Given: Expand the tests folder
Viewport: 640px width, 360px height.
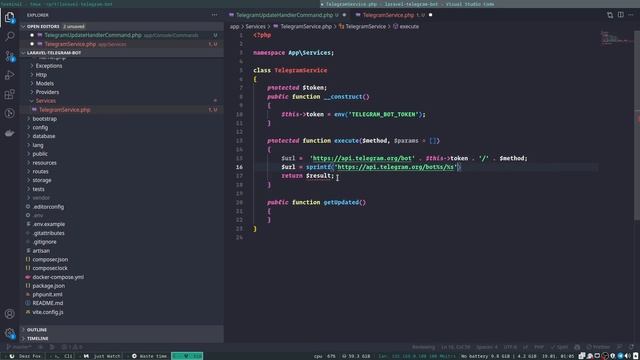Looking at the screenshot, I should click(x=38, y=189).
